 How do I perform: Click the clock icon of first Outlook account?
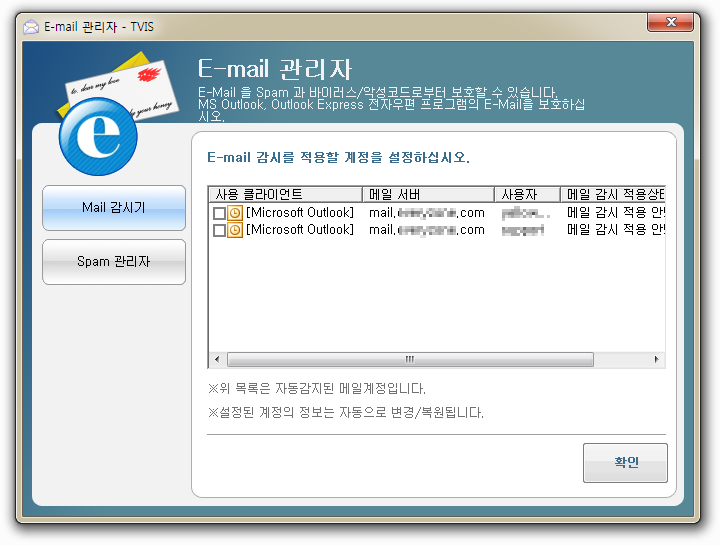tap(235, 213)
